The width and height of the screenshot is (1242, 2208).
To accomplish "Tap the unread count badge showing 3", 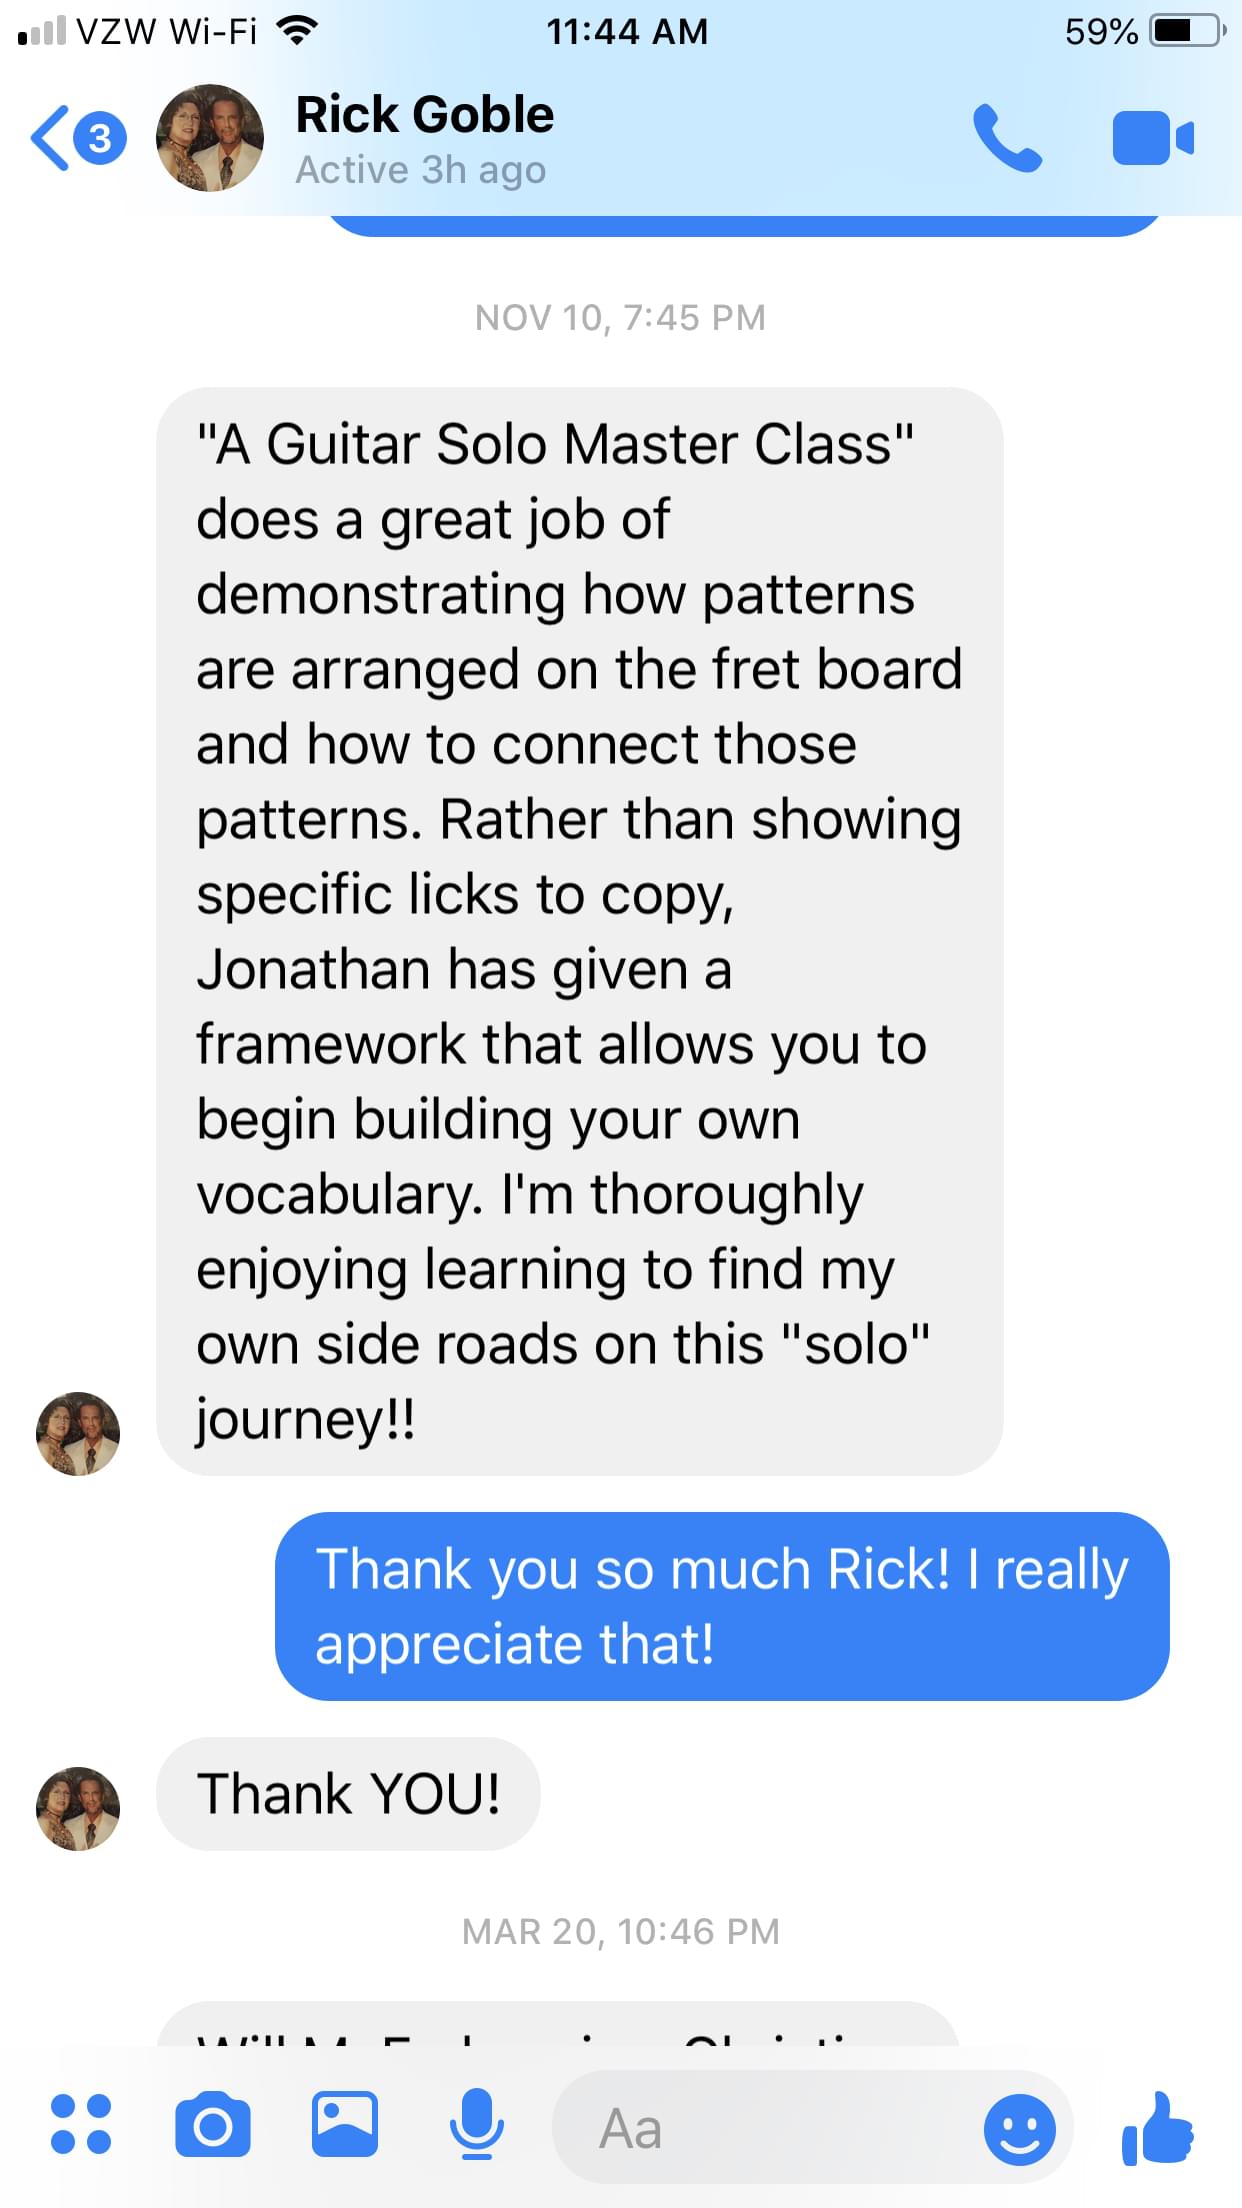I will pos(100,138).
